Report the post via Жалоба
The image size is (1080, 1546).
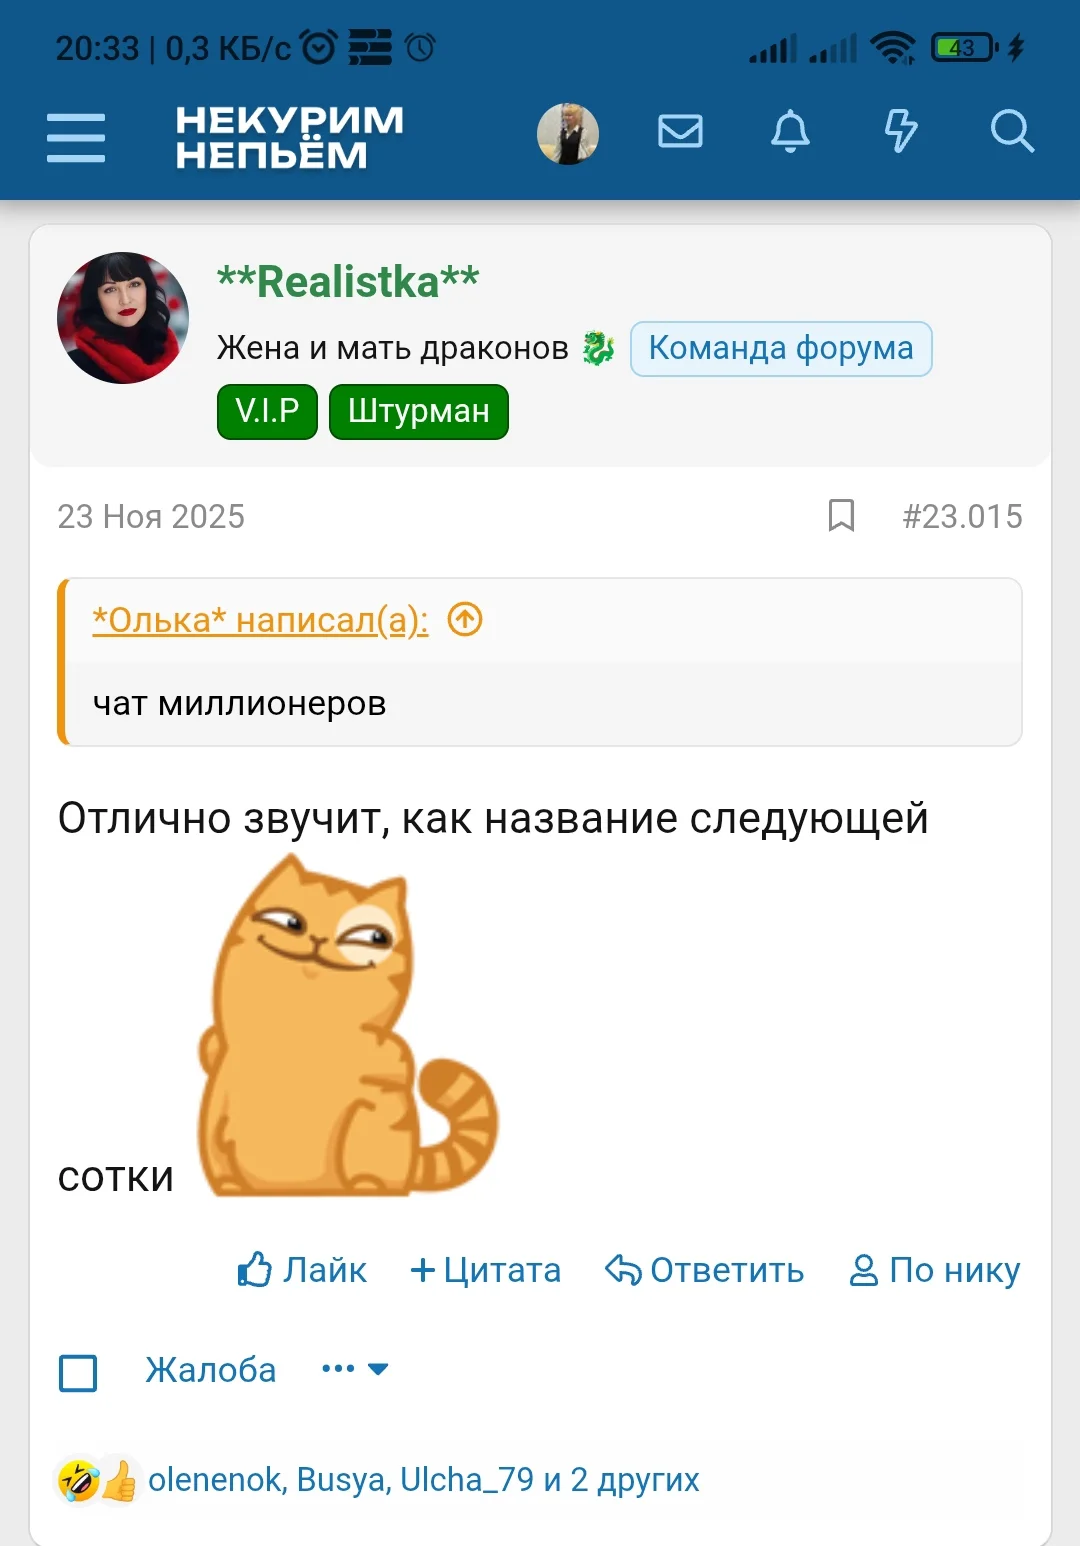[x=211, y=1370]
